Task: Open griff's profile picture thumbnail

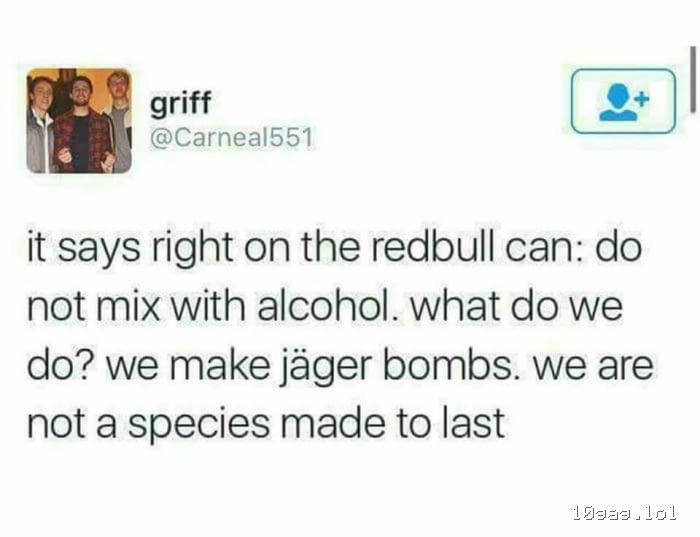Action: pos(79,121)
